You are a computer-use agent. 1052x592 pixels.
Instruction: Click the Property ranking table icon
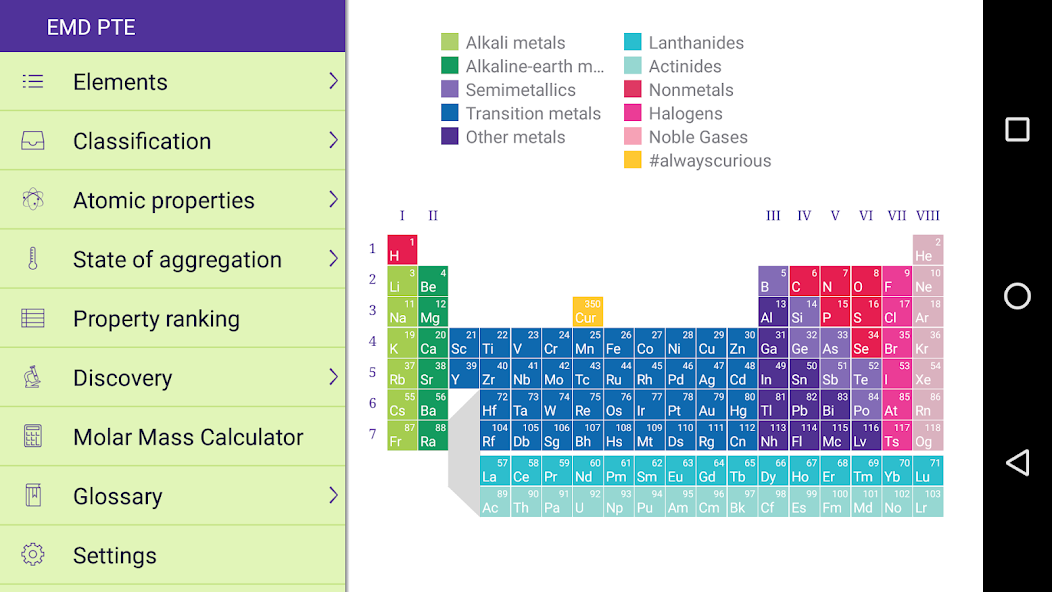point(33,318)
